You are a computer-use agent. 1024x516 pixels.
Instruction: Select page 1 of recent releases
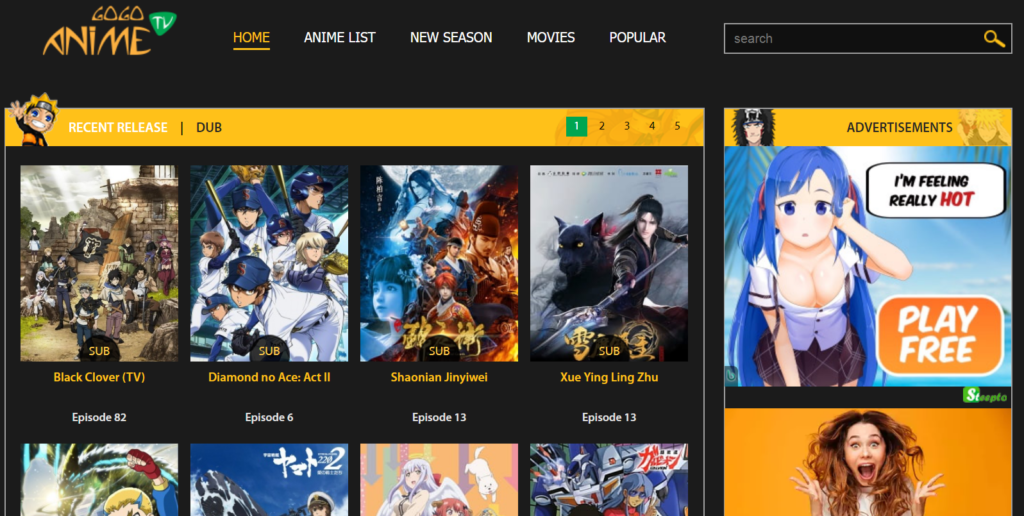577,127
